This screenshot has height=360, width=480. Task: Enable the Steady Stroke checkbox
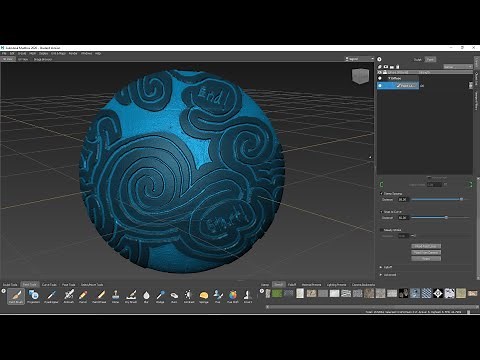point(381,230)
